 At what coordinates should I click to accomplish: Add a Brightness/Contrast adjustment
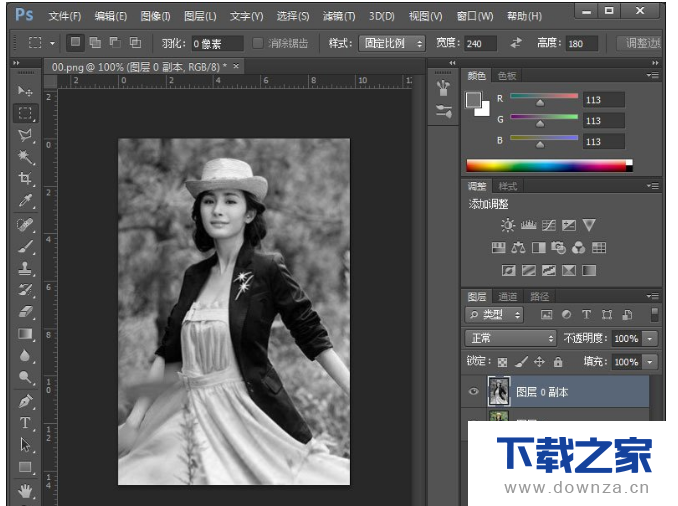tap(508, 225)
